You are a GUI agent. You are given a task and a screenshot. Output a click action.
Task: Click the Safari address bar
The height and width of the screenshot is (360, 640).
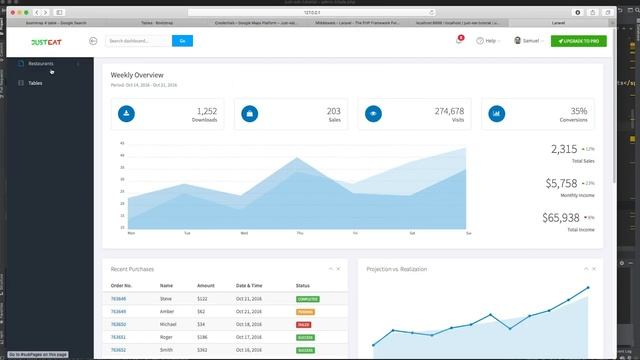click(312, 13)
